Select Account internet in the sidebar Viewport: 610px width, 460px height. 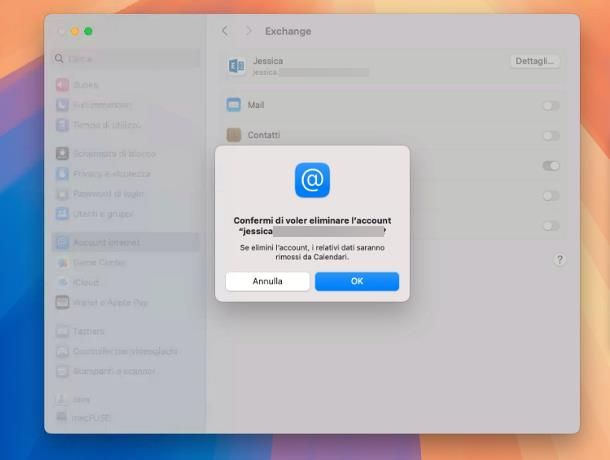(125, 242)
